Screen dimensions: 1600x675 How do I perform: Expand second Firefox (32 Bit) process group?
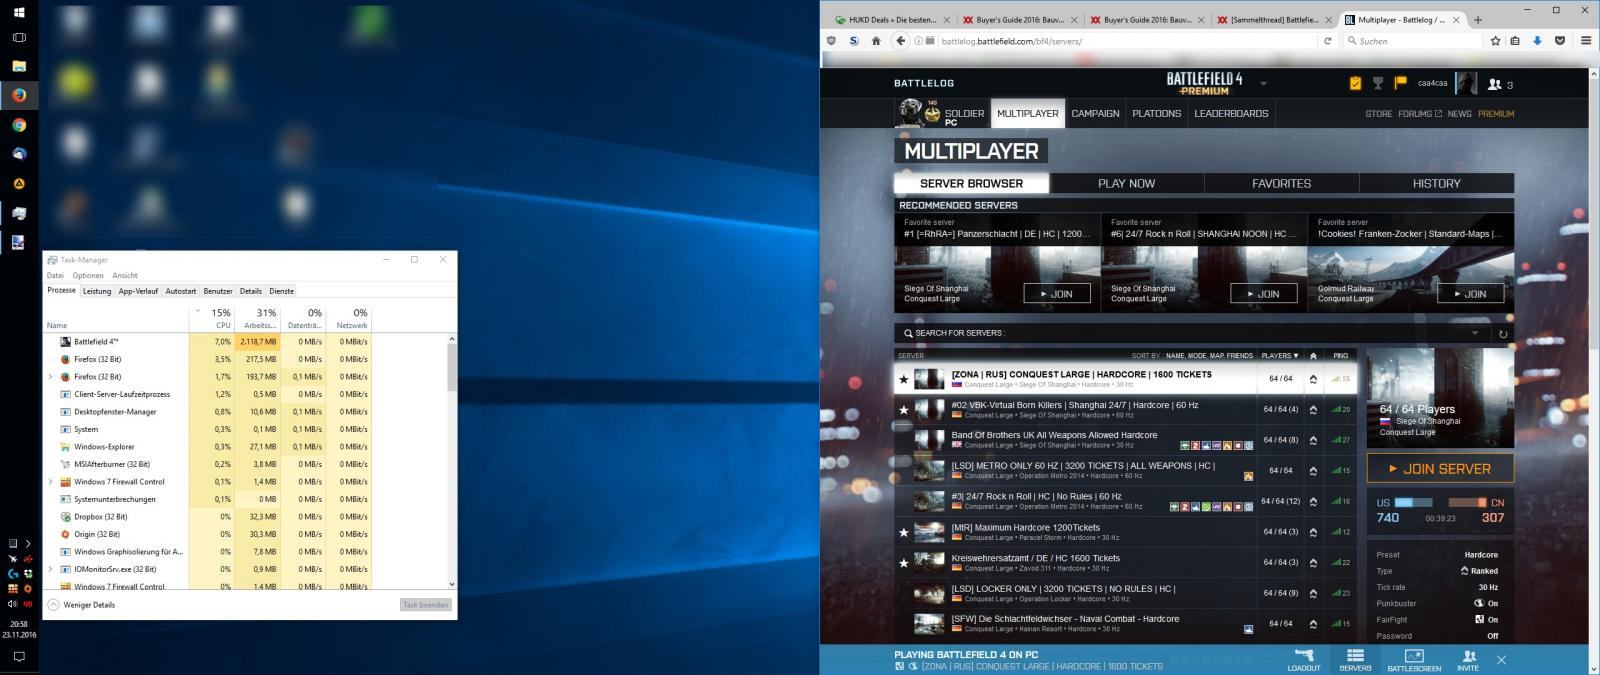[x=51, y=377]
